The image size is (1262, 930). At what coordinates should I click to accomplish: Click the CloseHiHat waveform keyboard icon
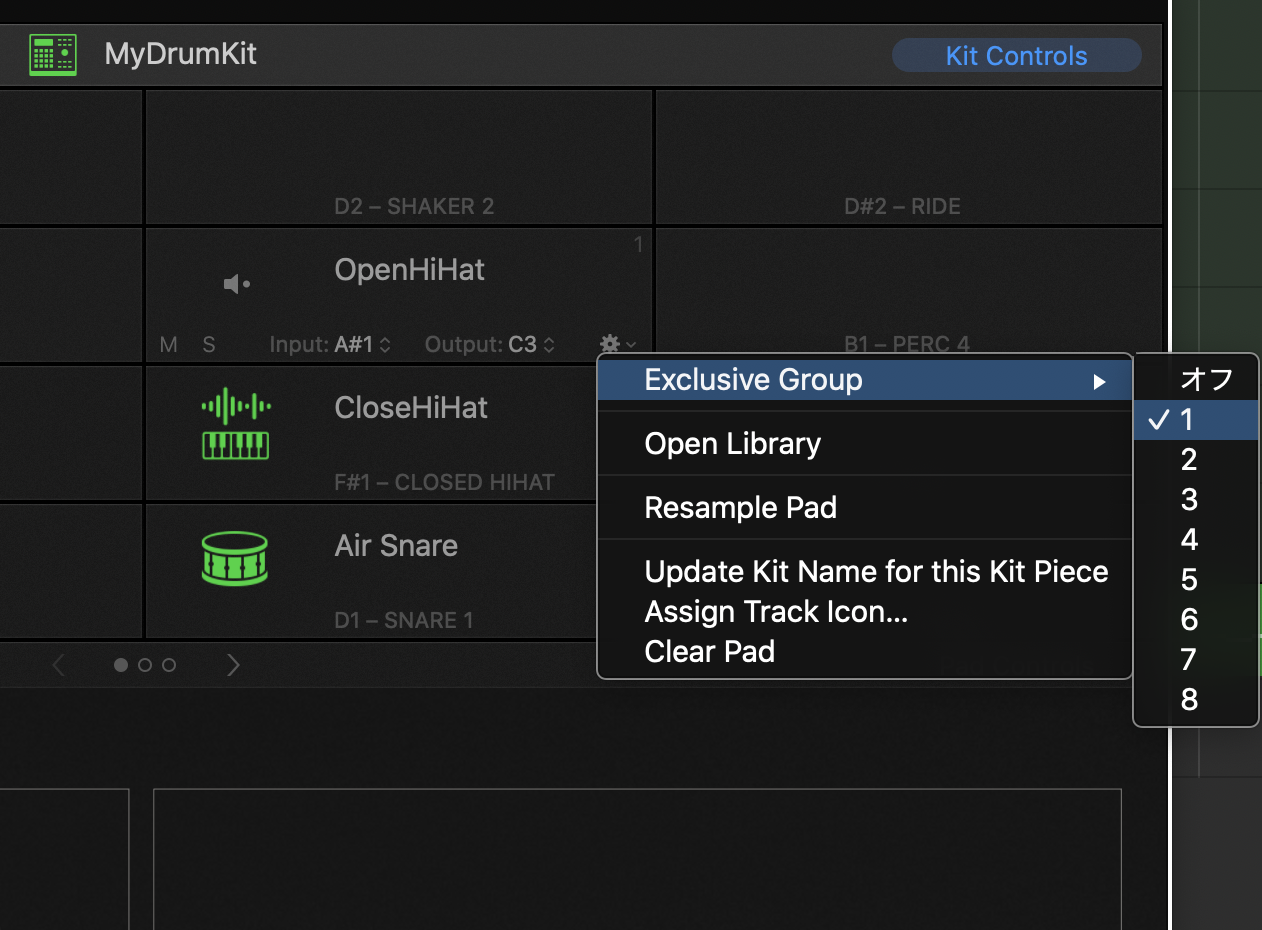236,424
